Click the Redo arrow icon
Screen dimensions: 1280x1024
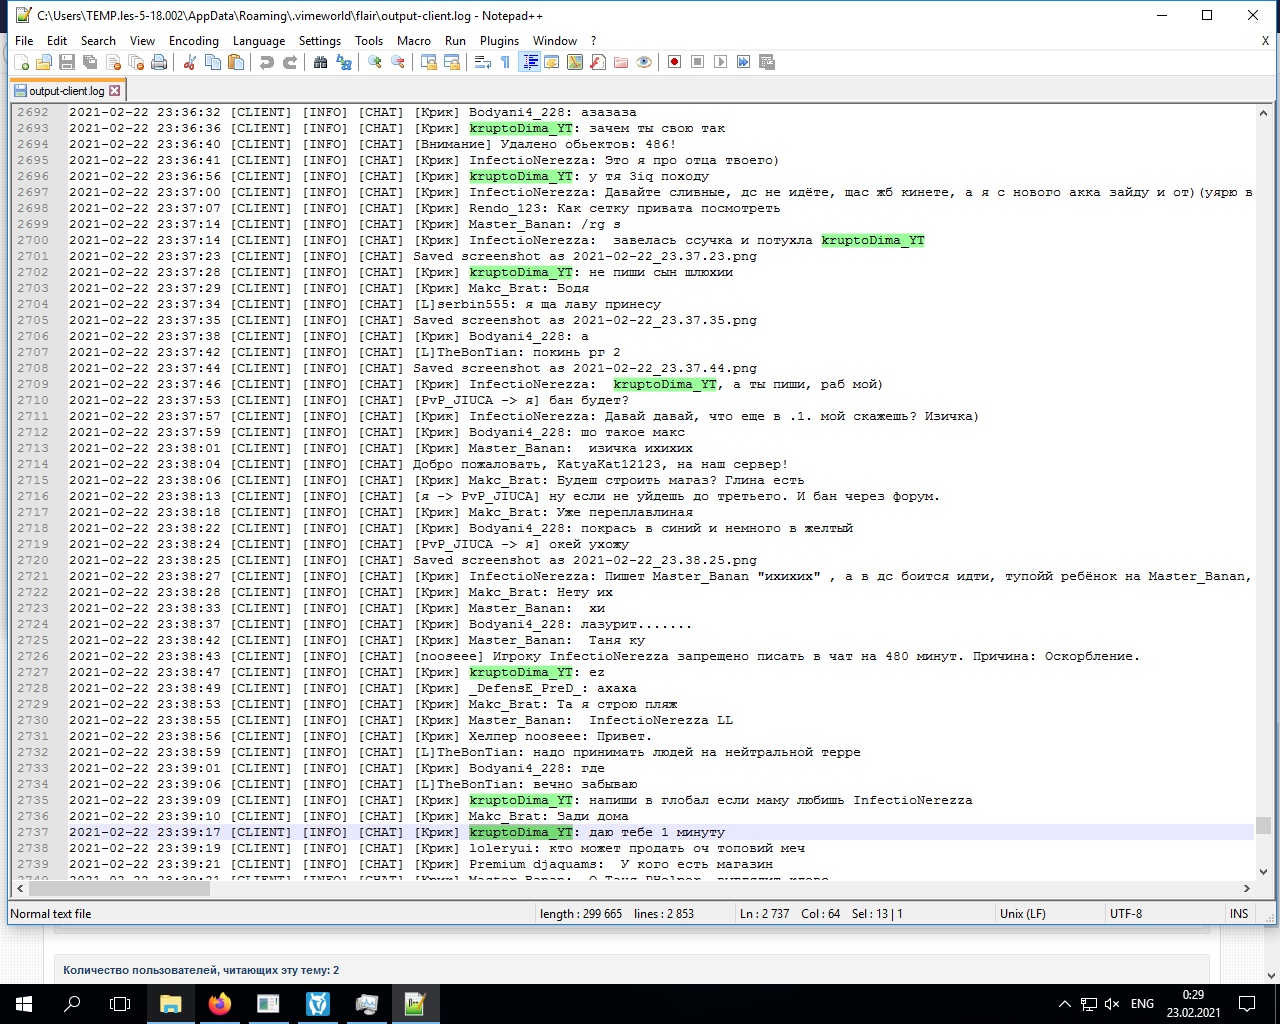pos(290,62)
